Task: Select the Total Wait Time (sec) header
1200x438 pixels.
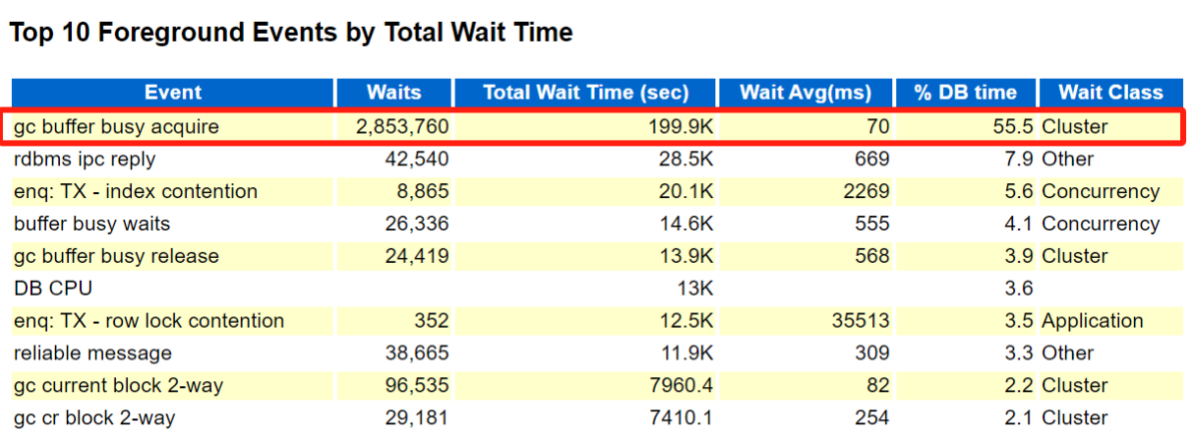Action: point(586,93)
